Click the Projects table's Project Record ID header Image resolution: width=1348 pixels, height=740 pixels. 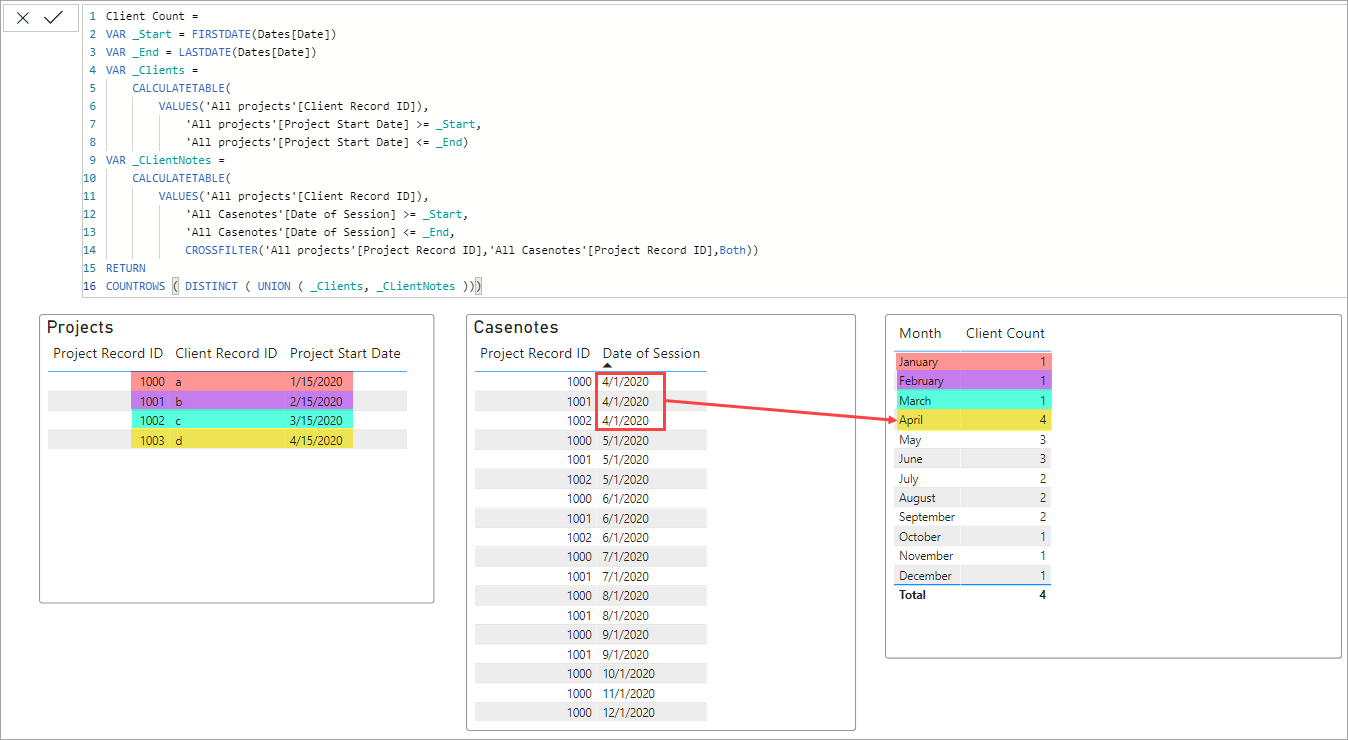click(108, 353)
